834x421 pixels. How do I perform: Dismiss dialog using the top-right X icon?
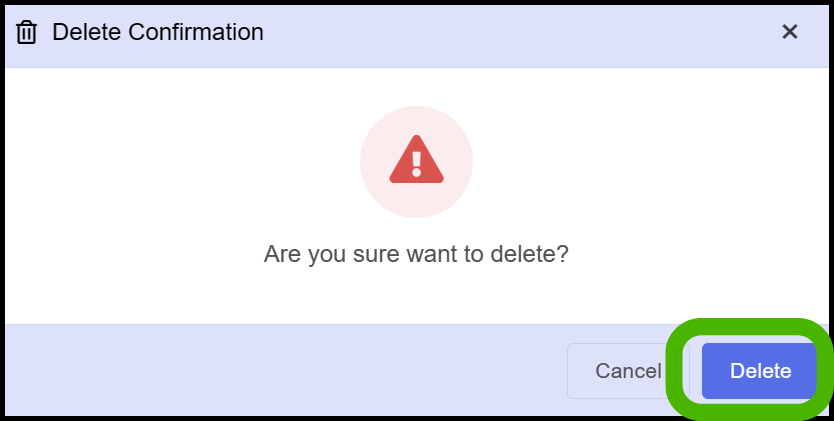790,32
